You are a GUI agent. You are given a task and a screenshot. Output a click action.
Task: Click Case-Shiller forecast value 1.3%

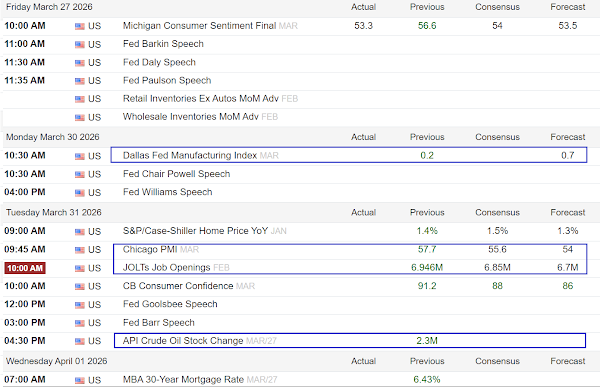click(x=567, y=231)
